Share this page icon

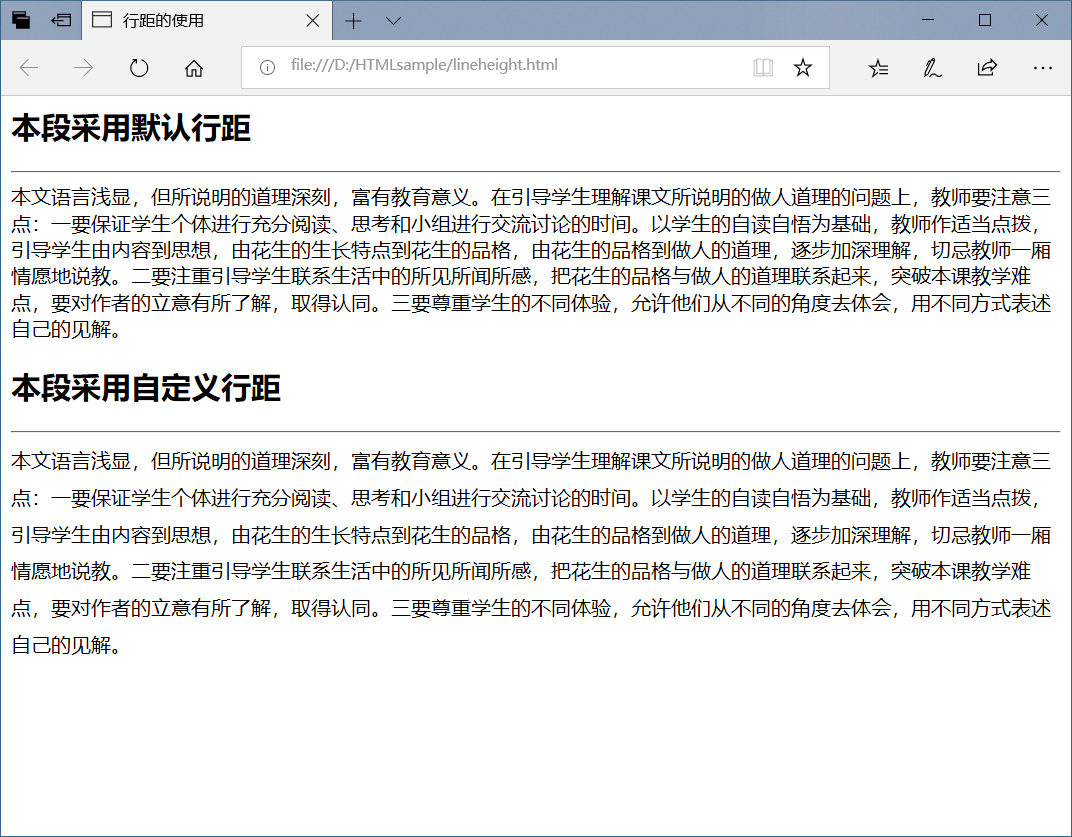pyautogui.click(x=987, y=67)
